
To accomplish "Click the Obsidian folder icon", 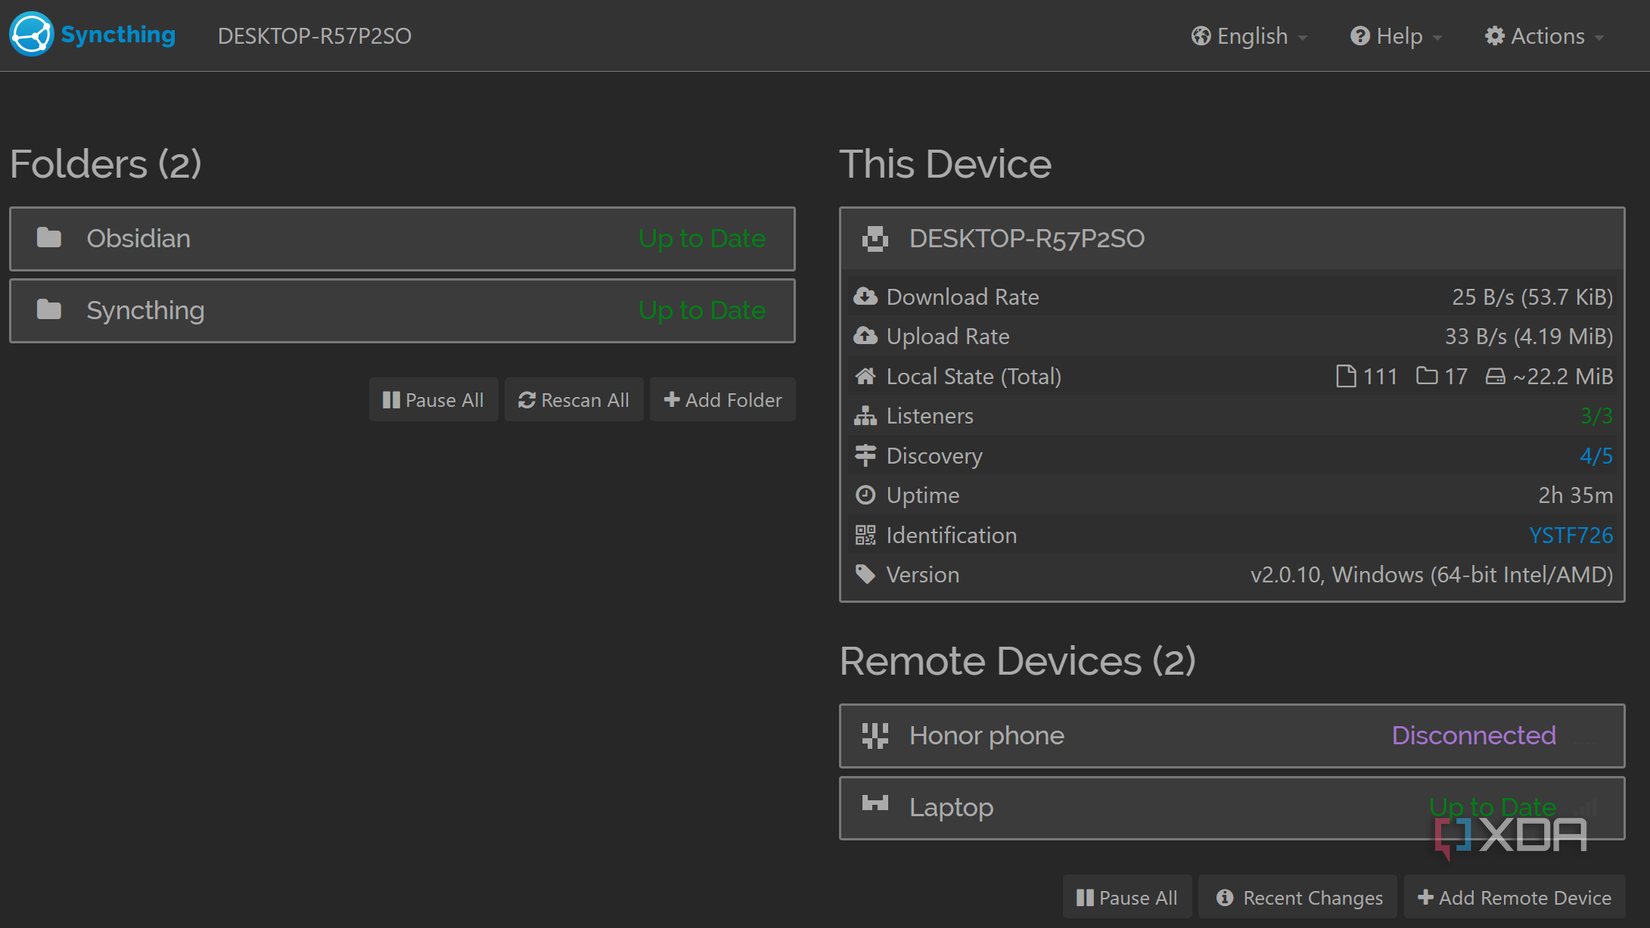I will tap(49, 238).
